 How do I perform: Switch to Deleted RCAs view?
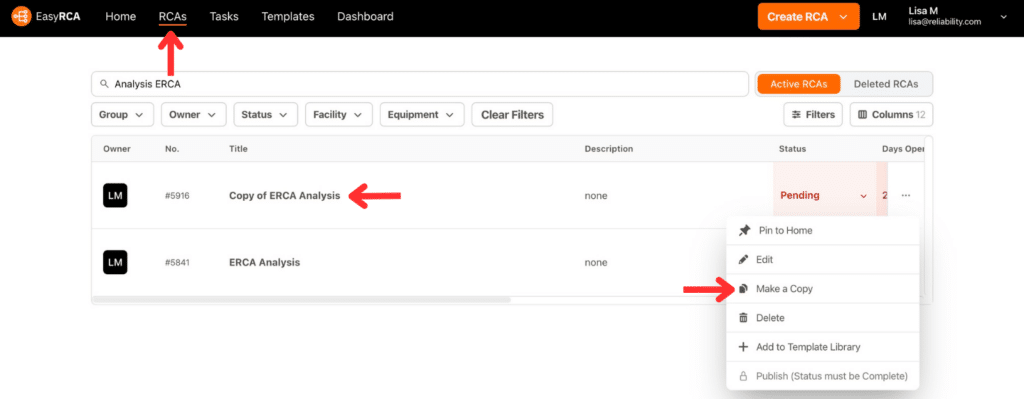886,84
